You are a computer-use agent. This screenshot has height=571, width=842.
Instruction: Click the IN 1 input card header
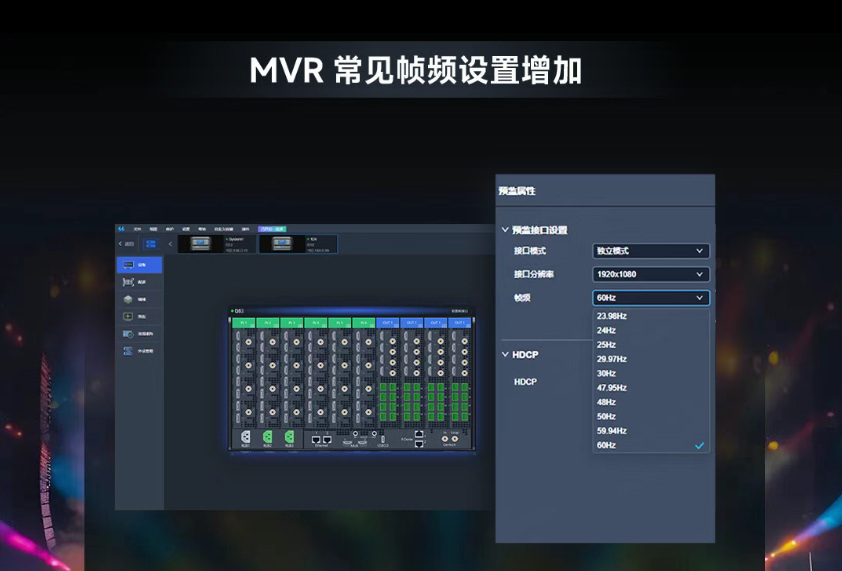tap(243, 323)
